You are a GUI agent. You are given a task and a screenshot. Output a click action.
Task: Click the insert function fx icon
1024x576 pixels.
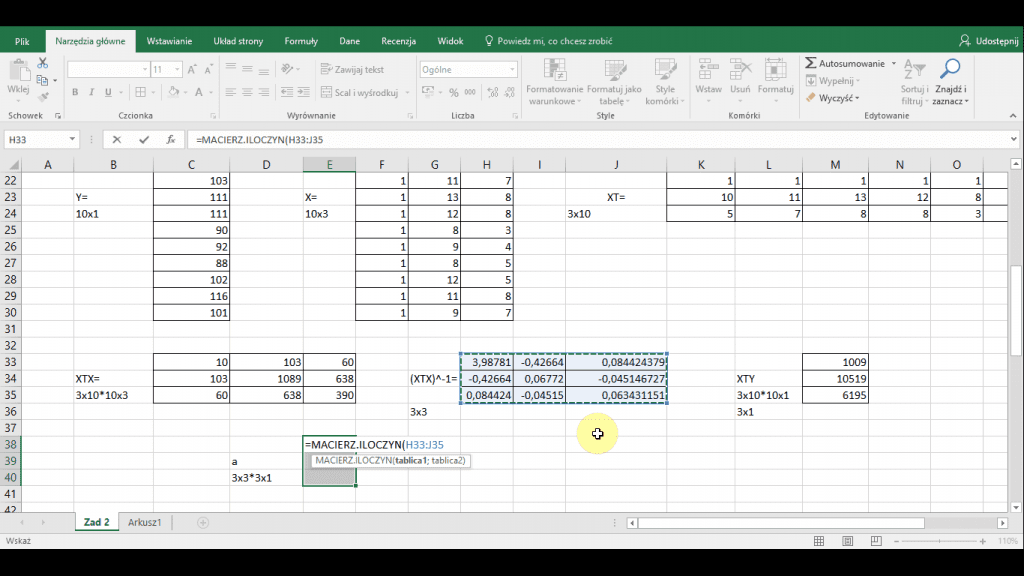point(170,140)
